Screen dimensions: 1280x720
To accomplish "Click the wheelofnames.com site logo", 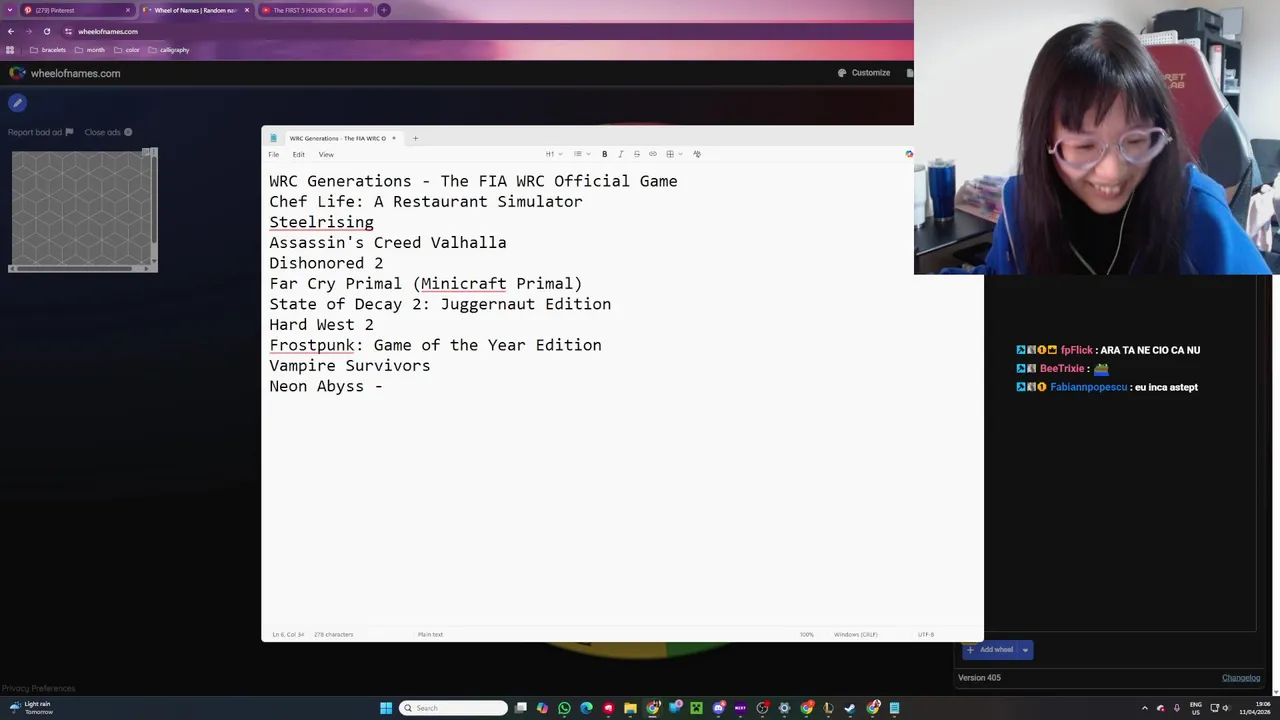I will (x=65, y=73).
